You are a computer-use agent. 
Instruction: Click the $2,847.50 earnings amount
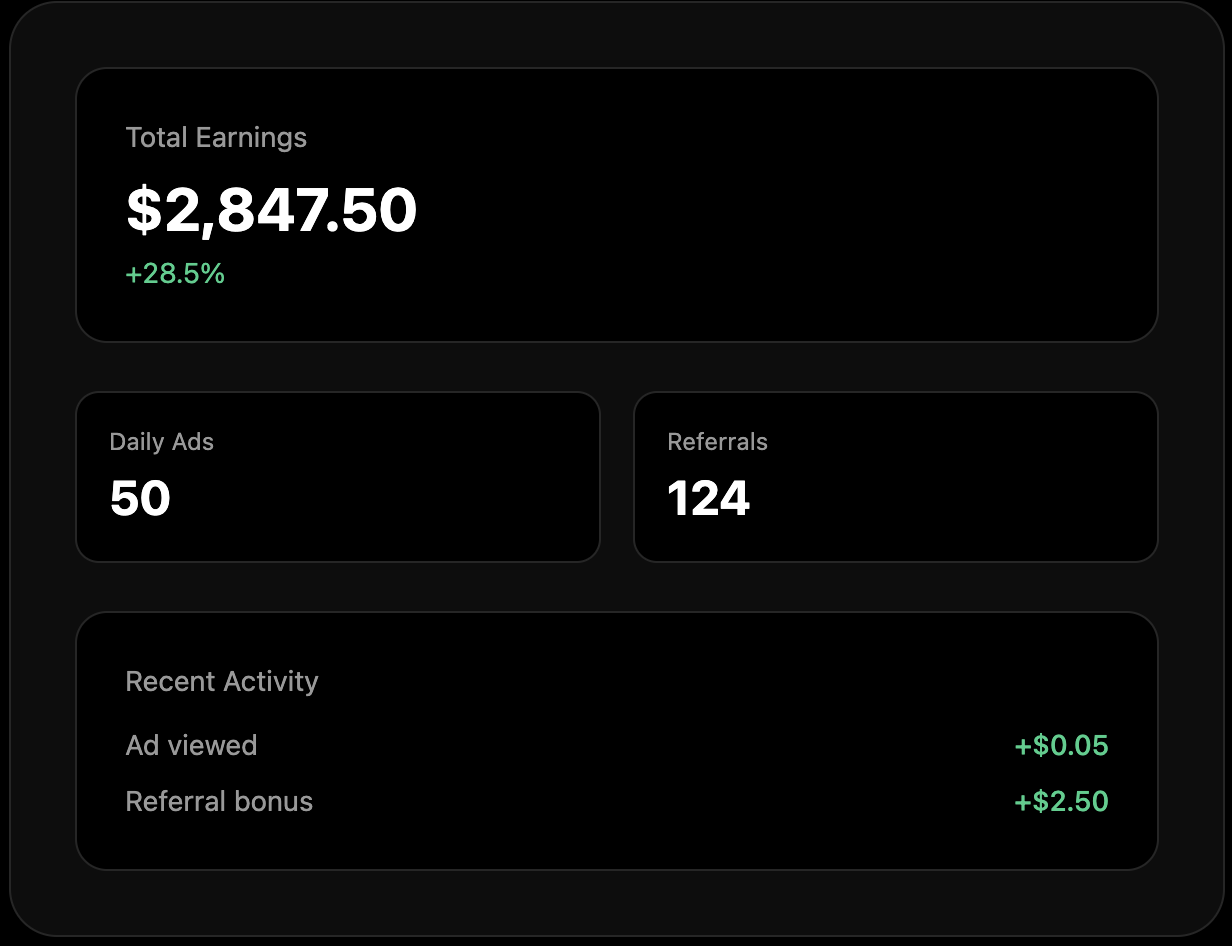tap(271, 211)
